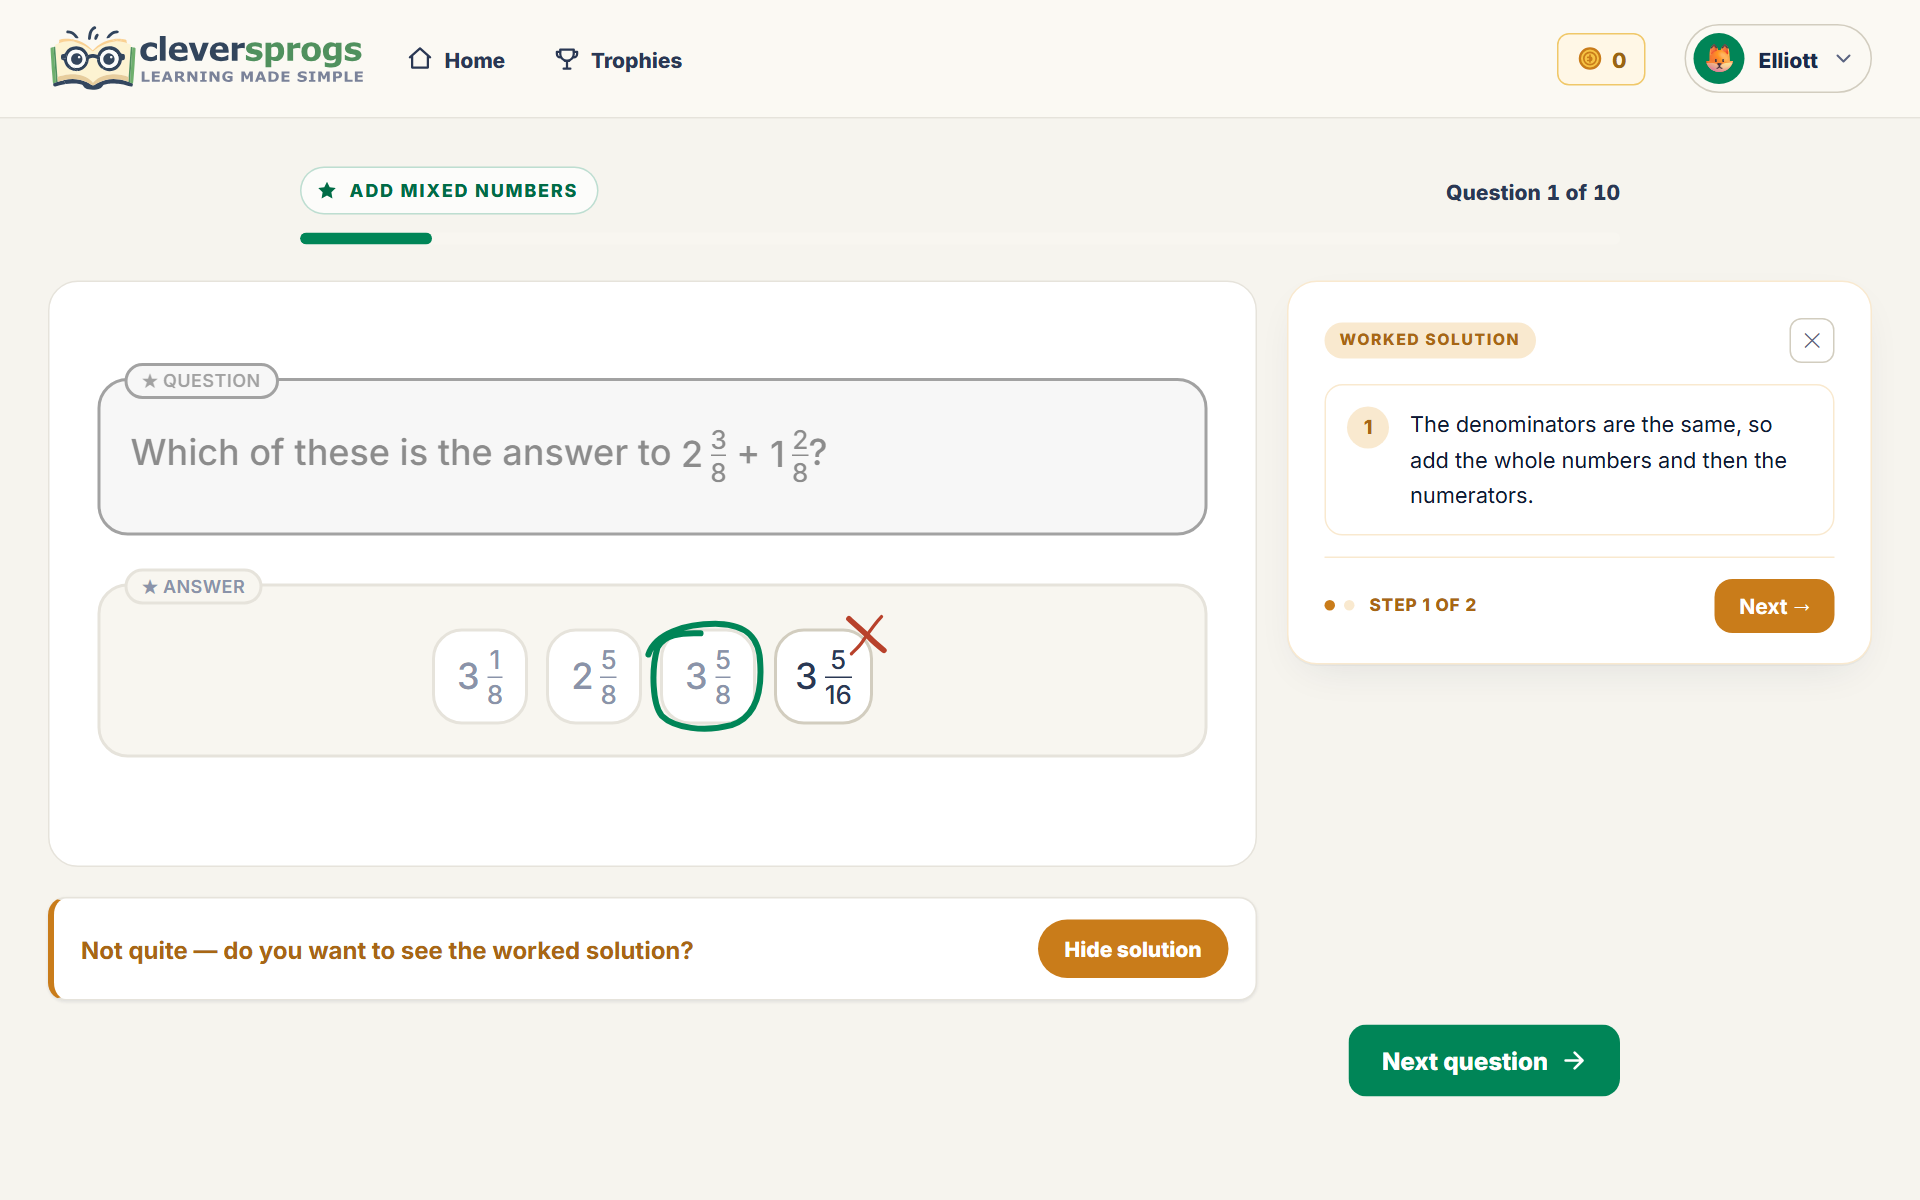The image size is (1920, 1200).
Task: Click the 'Not quite' feedback message
Action: point(387,951)
